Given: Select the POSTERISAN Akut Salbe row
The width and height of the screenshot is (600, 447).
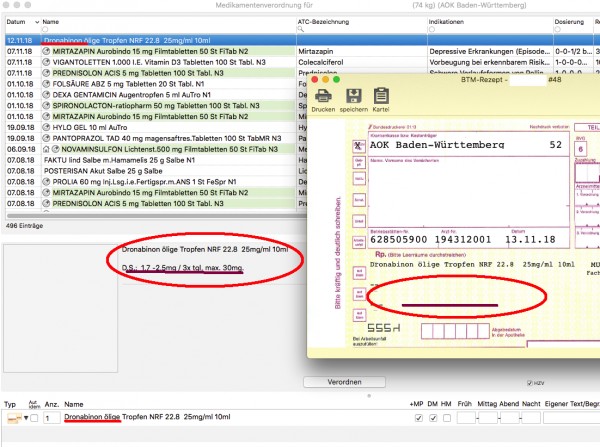Looking at the screenshot, I should click(156, 171).
